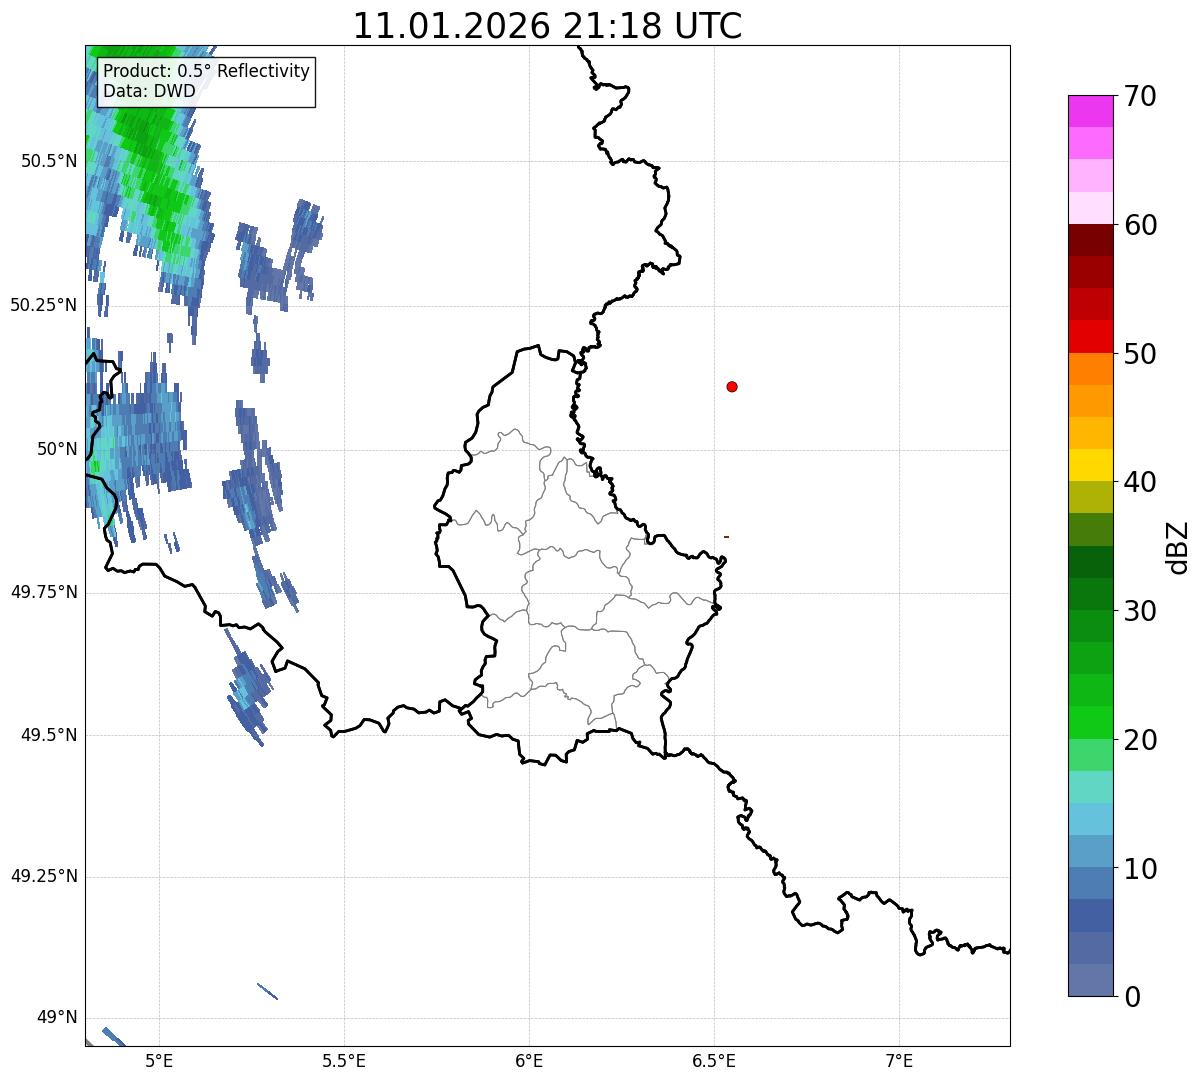Click the red station marker dot
Image resolution: width=1202 pixels, height=1081 pixels.
click(x=732, y=386)
